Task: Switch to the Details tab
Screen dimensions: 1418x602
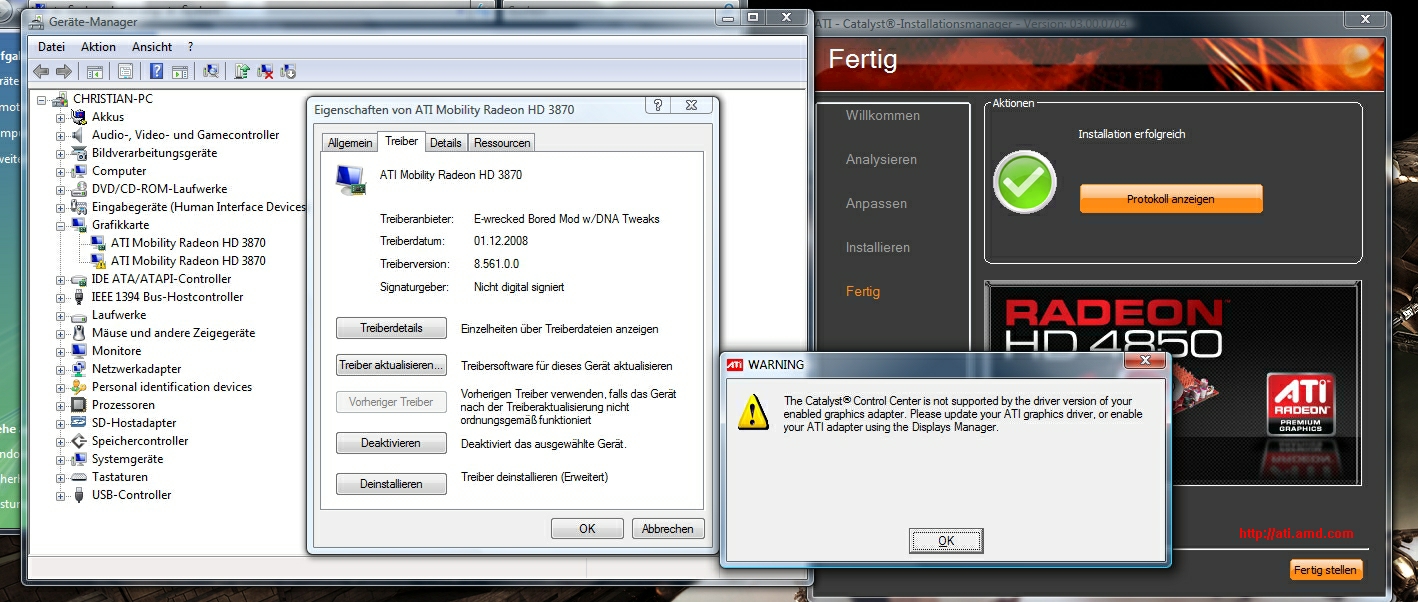Action: tap(446, 143)
